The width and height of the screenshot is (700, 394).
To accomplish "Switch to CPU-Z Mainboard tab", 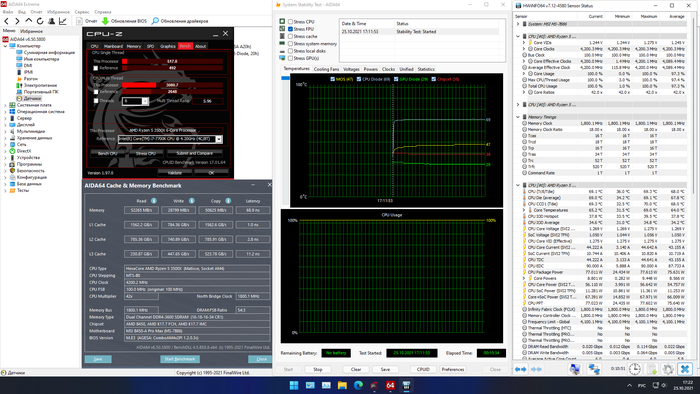I will pos(113,46).
